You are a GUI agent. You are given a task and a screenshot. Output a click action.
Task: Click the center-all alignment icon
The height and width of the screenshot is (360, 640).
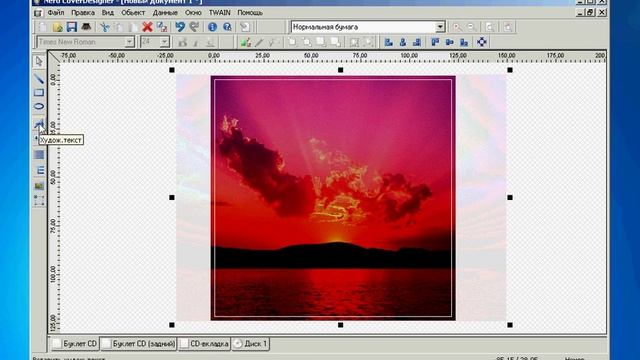click(482, 42)
